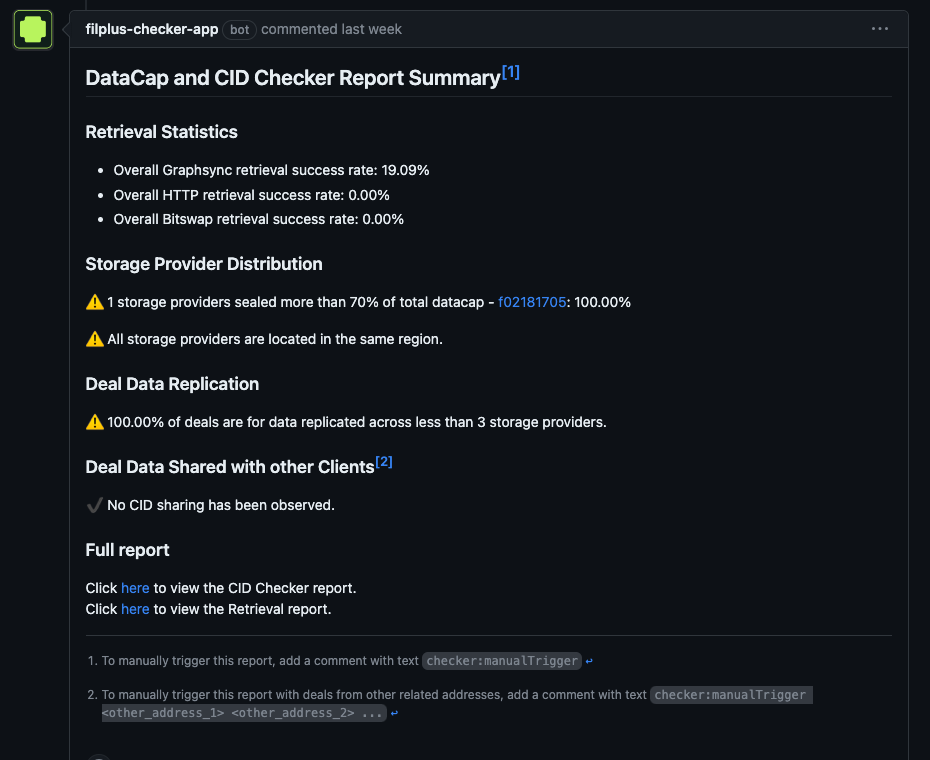Open the storage provider f02181705 link
The height and width of the screenshot is (760, 930).
coord(531,301)
